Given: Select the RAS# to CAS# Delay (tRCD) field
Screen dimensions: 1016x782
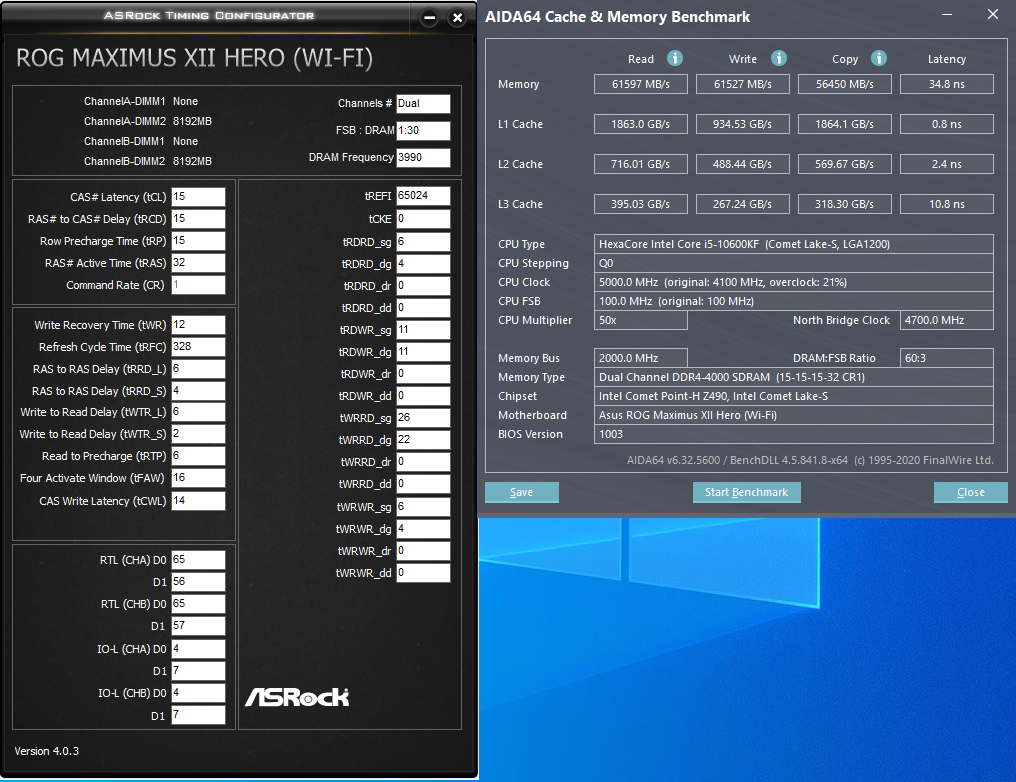Looking at the screenshot, I should (x=198, y=219).
